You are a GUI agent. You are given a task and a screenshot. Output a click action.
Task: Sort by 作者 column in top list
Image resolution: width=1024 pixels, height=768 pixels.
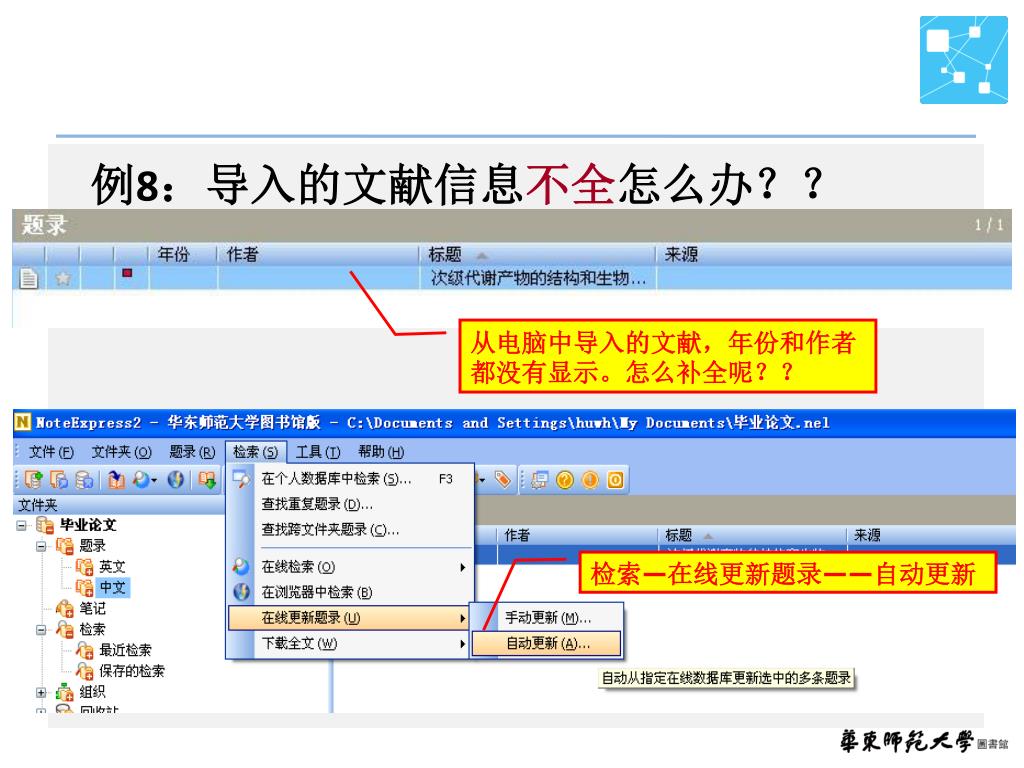click(317, 254)
